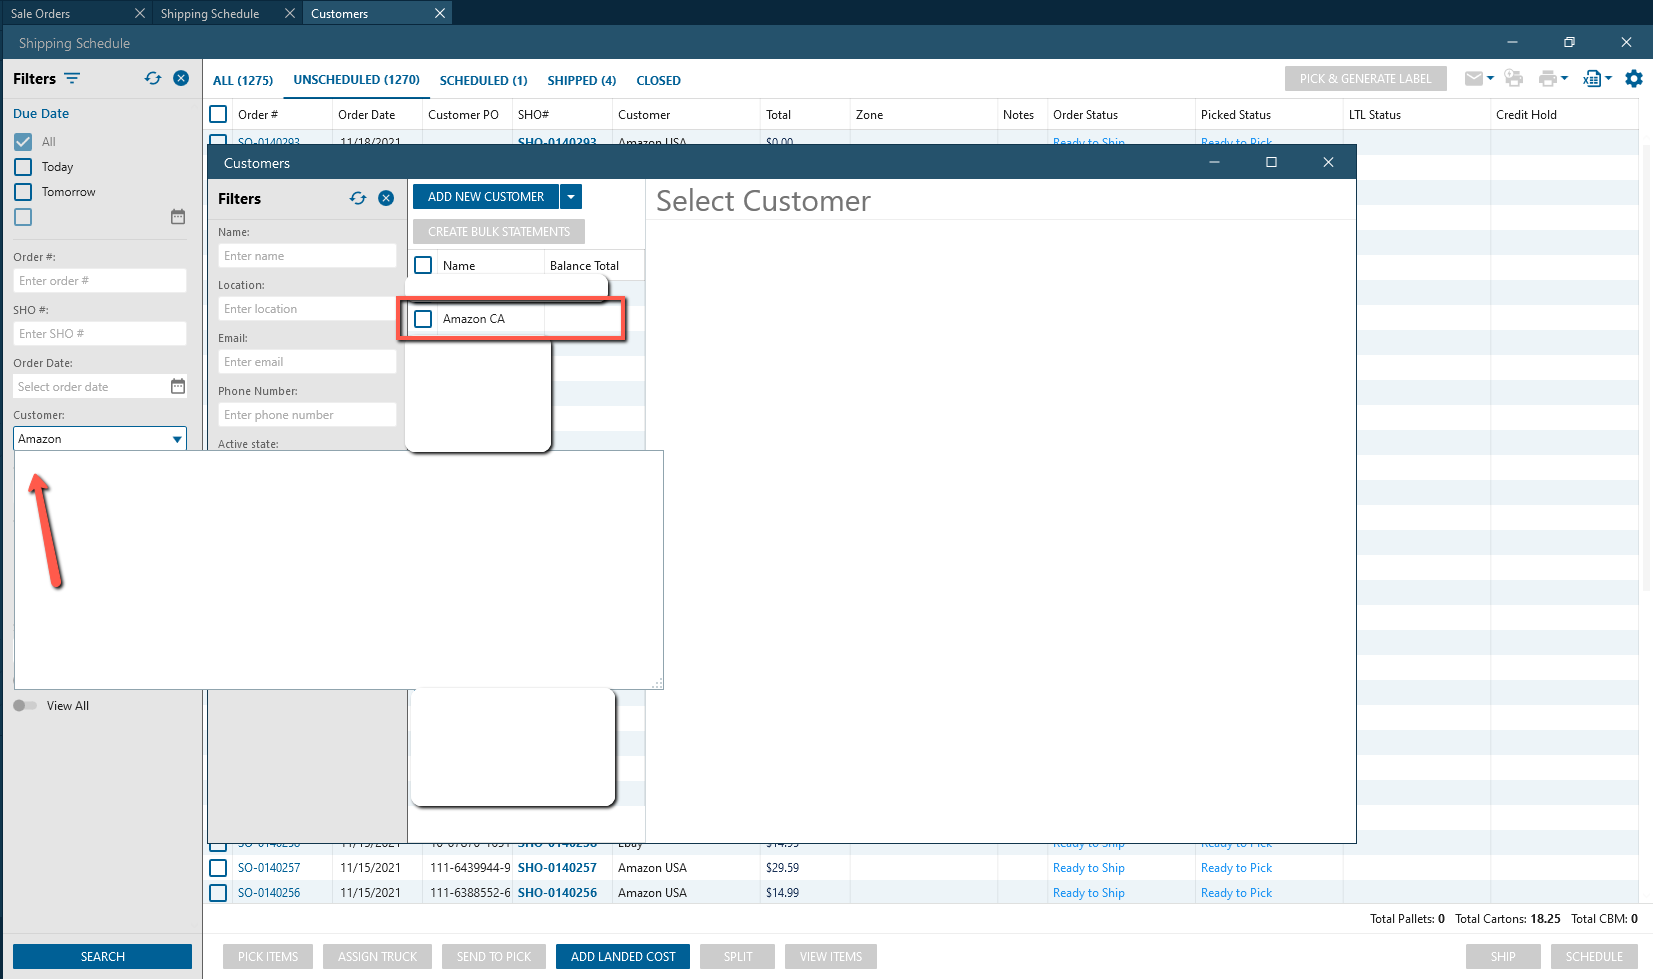Check the custom due date checkbox
1653x979 pixels.
[x=23, y=217]
